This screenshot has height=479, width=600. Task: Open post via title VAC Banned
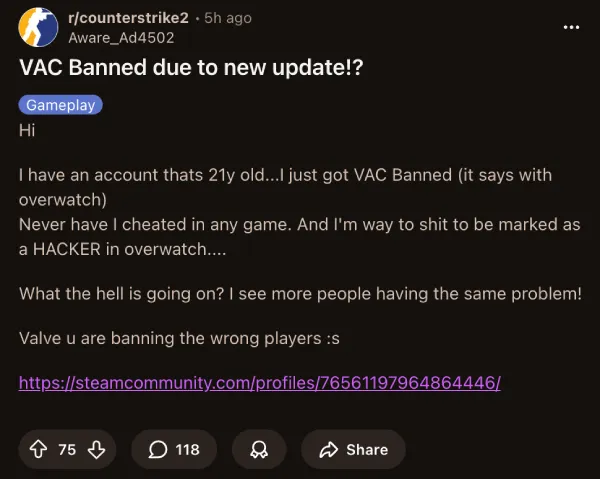tap(191, 68)
